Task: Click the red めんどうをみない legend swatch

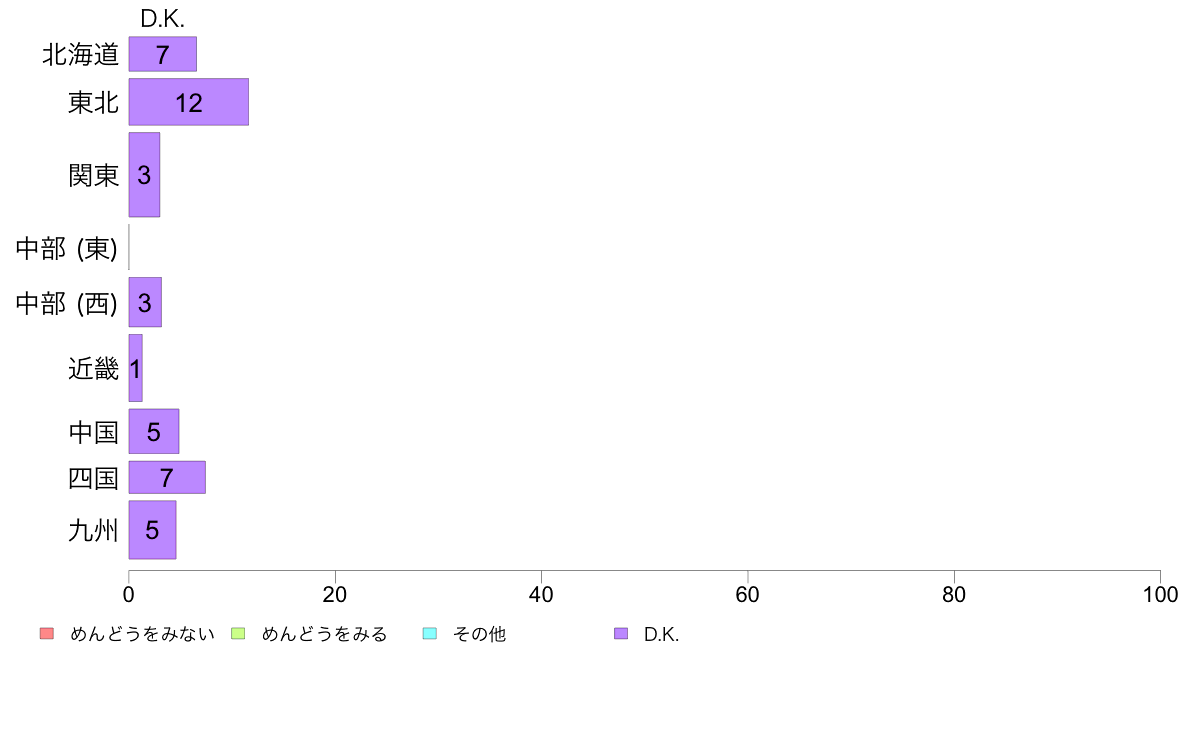Action: point(47,634)
